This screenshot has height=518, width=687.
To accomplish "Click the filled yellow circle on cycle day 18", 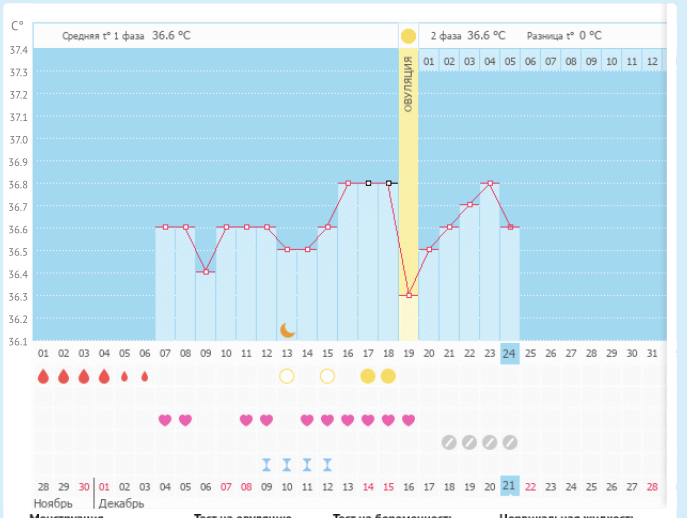I will [388, 376].
